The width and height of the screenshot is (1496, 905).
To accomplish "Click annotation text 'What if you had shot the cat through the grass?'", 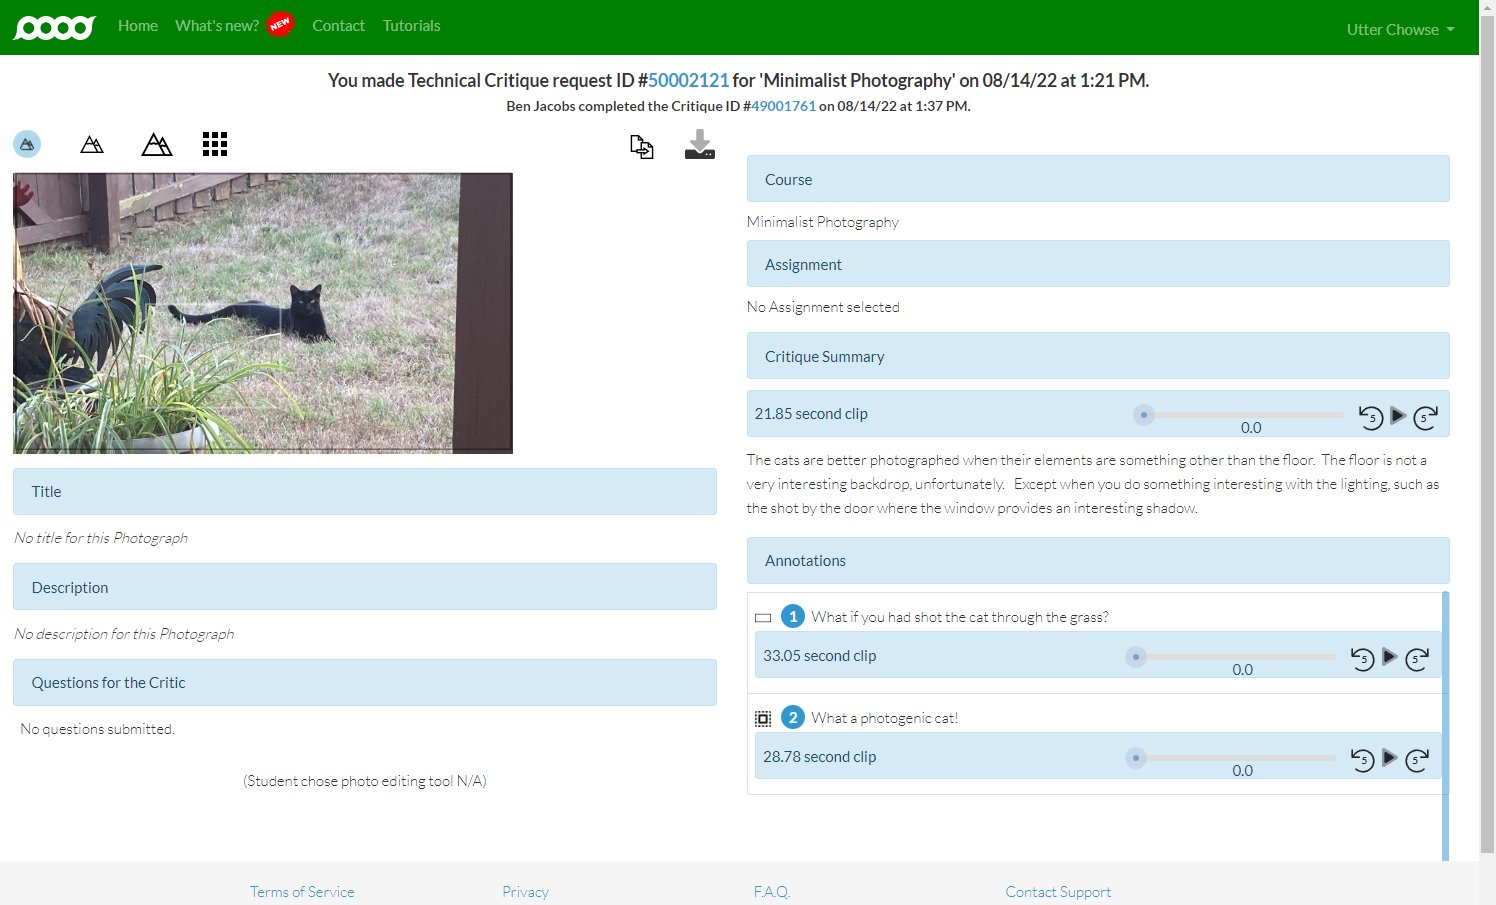I will (960, 617).
